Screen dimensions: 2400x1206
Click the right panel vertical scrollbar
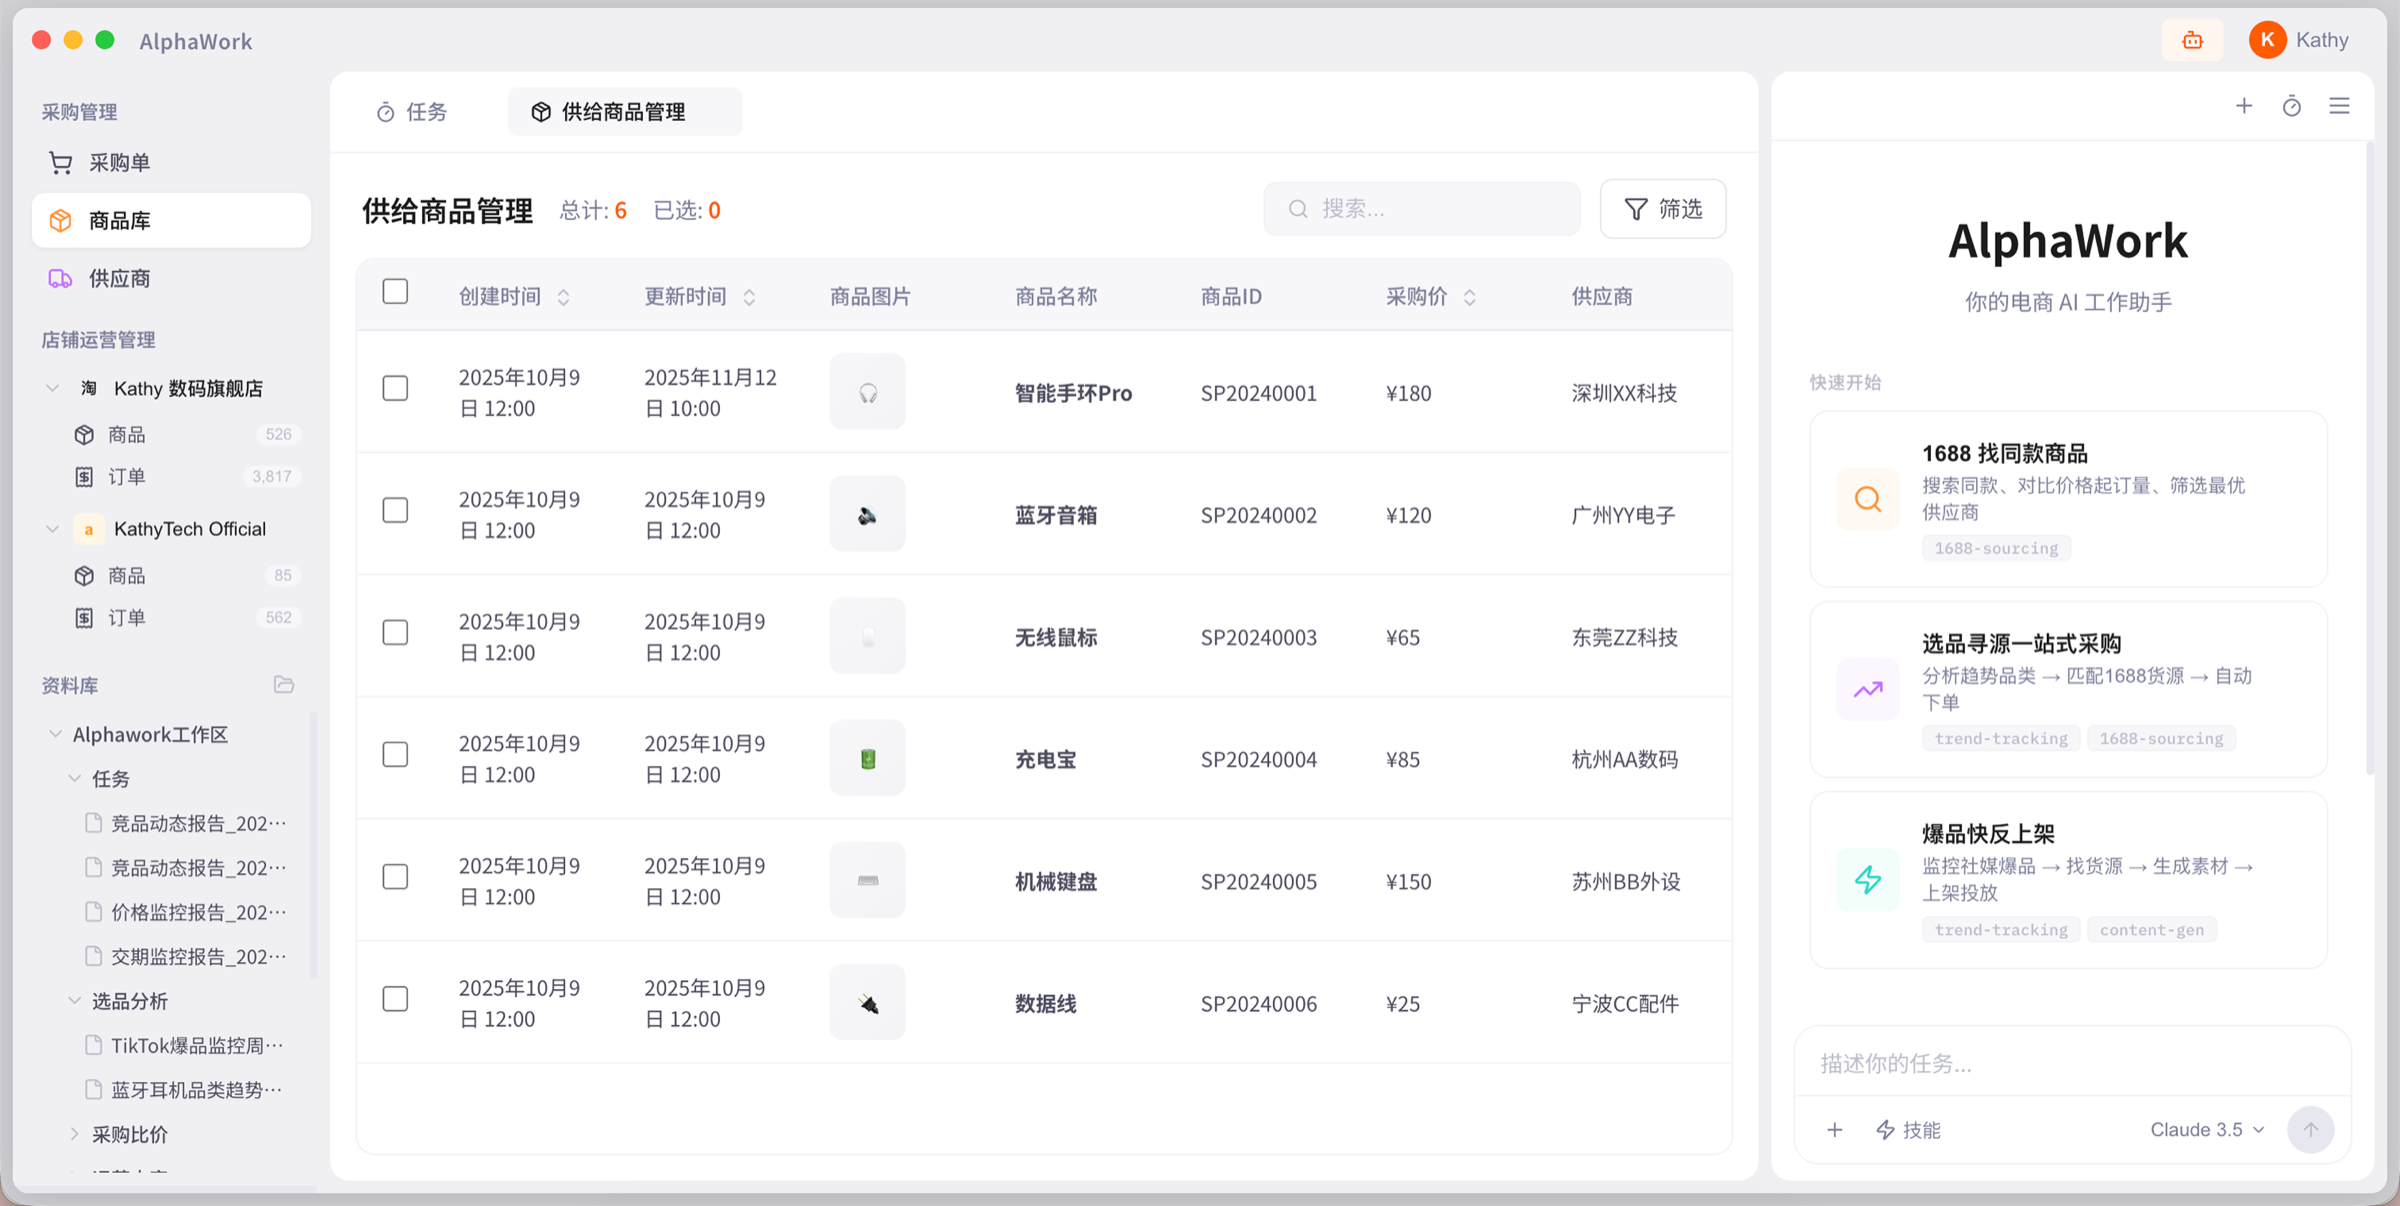tap(2369, 460)
